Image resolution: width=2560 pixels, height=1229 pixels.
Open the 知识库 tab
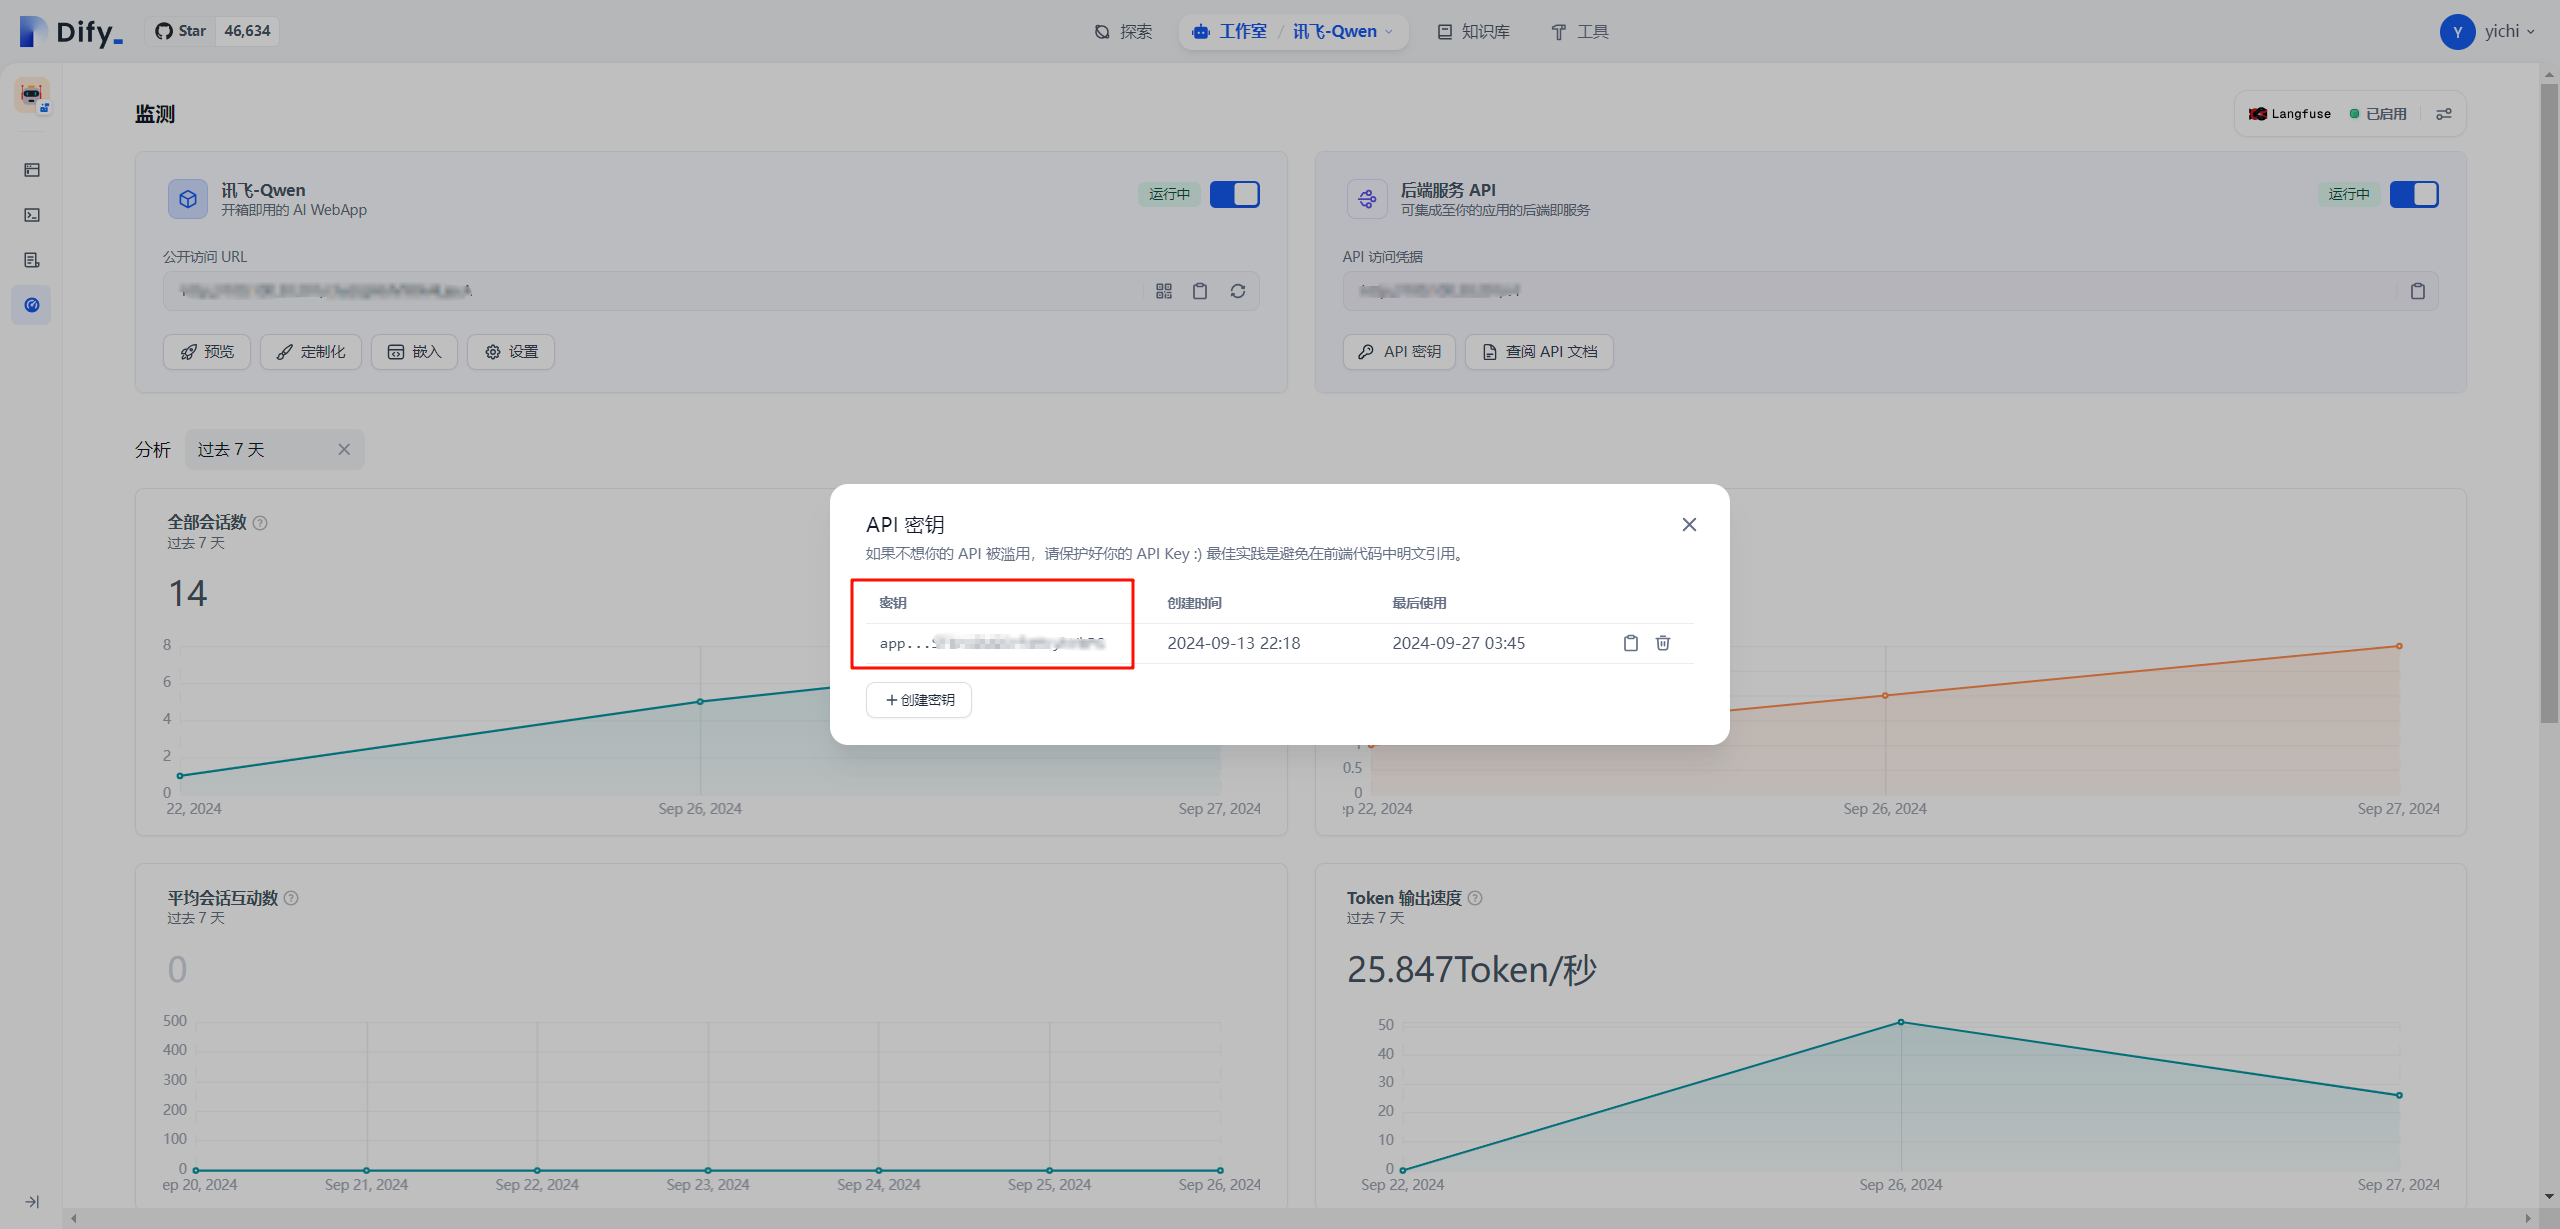1474,32
